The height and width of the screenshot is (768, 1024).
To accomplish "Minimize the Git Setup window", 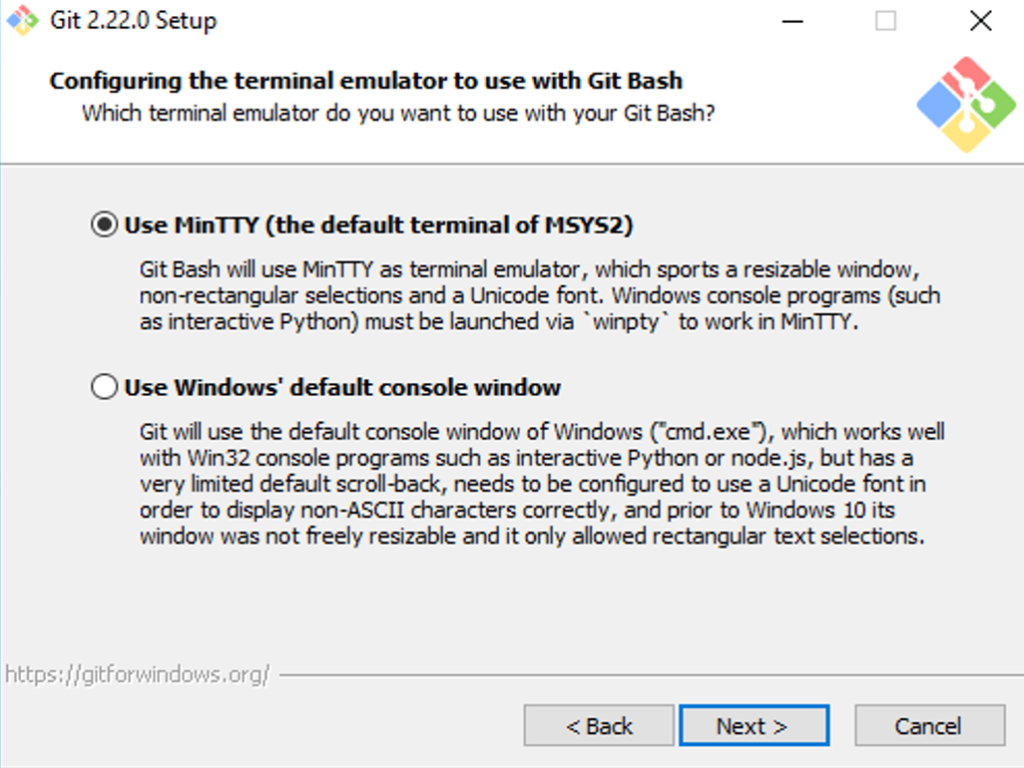I will (x=792, y=22).
